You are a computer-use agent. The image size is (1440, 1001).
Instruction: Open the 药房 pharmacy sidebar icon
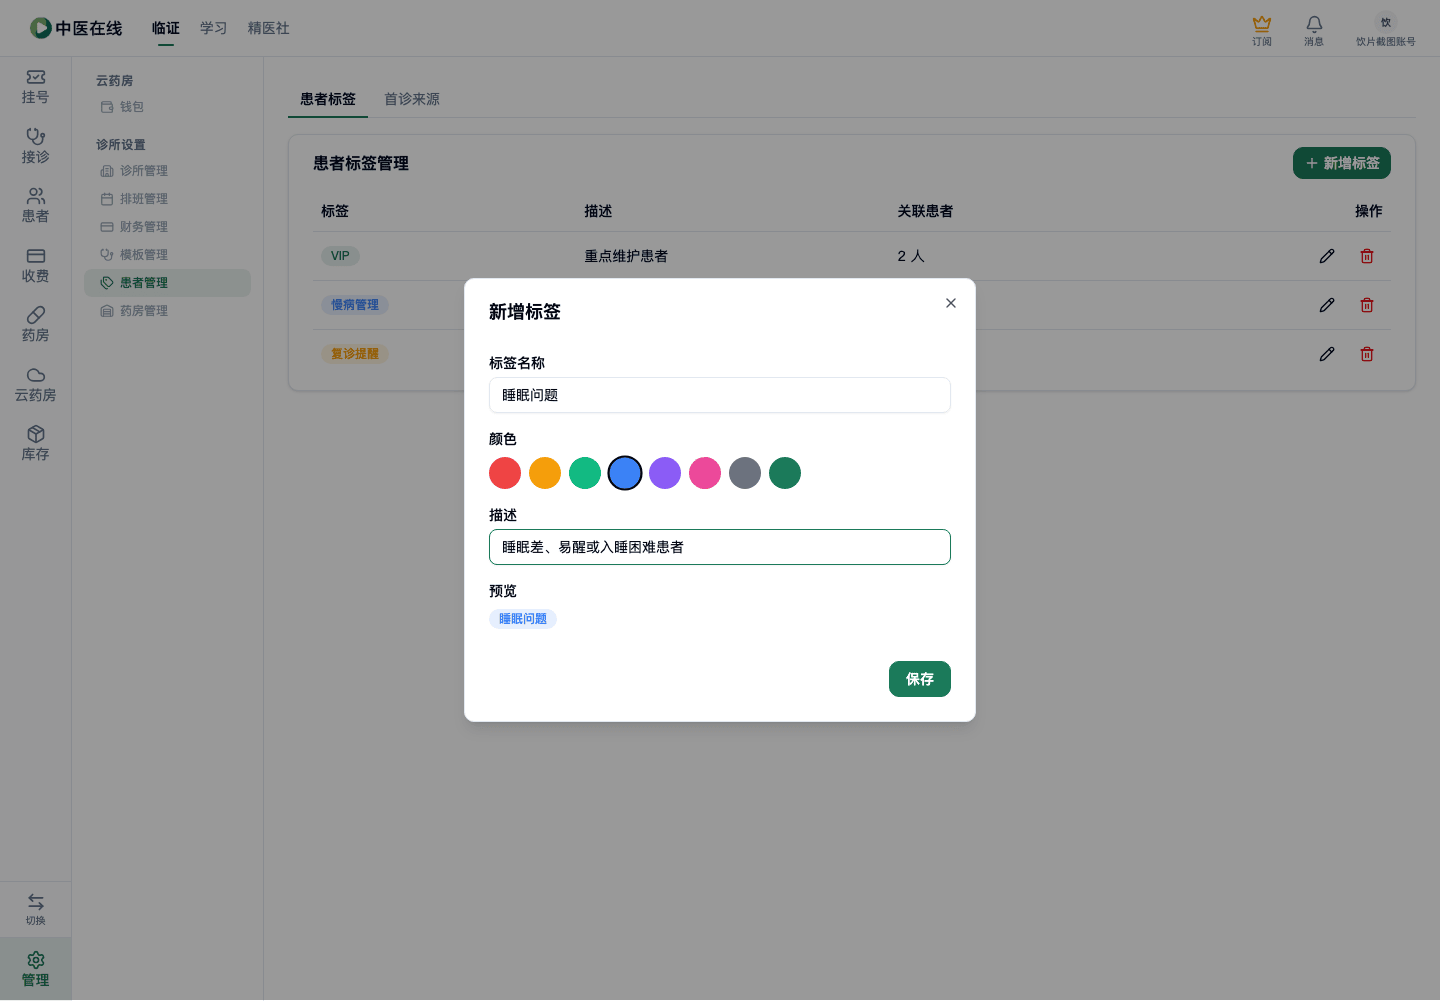(35, 325)
